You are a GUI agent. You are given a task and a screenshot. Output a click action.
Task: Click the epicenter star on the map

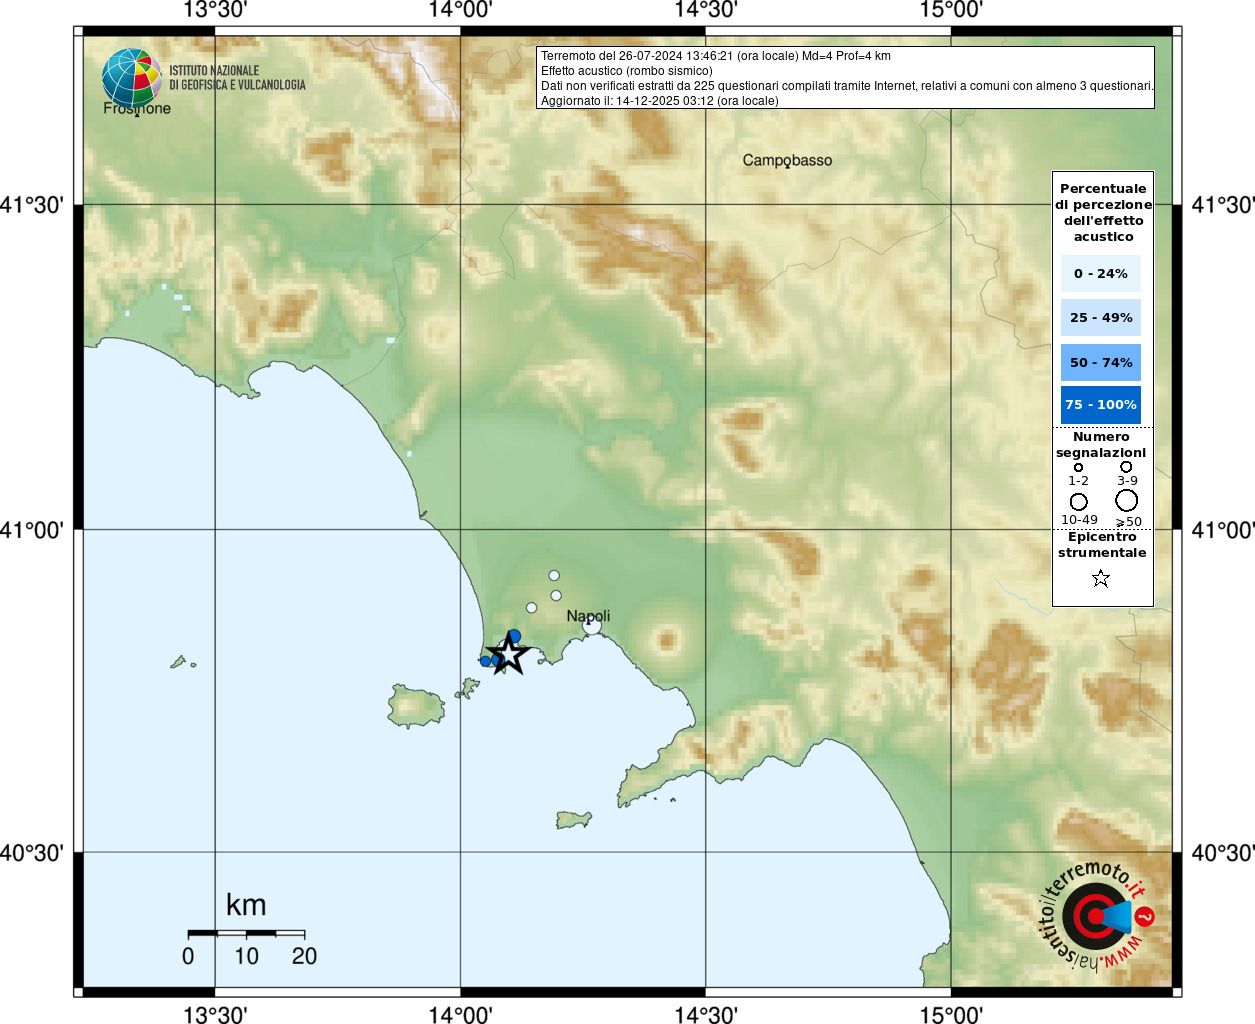click(x=509, y=655)
